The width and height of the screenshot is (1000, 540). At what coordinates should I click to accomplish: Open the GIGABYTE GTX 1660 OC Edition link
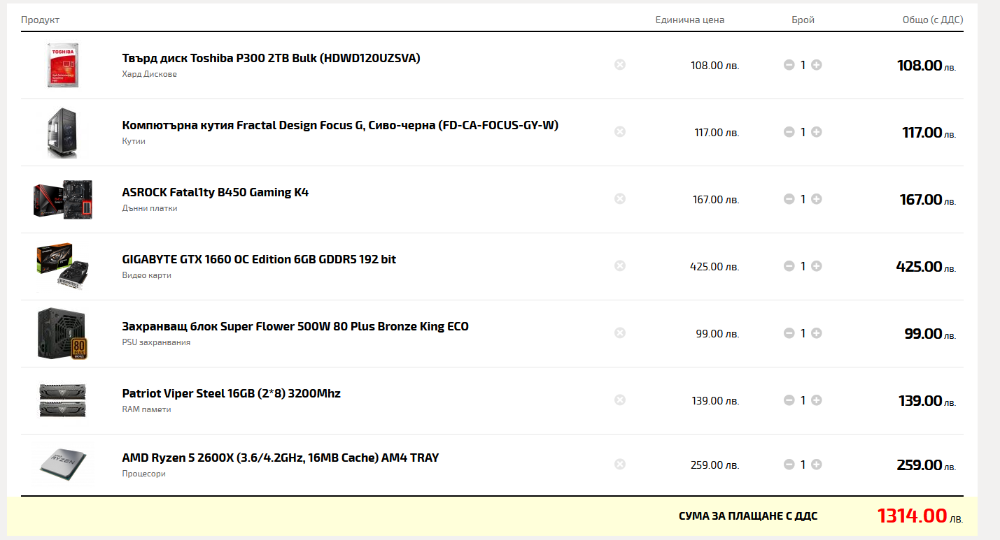point(259,259)
